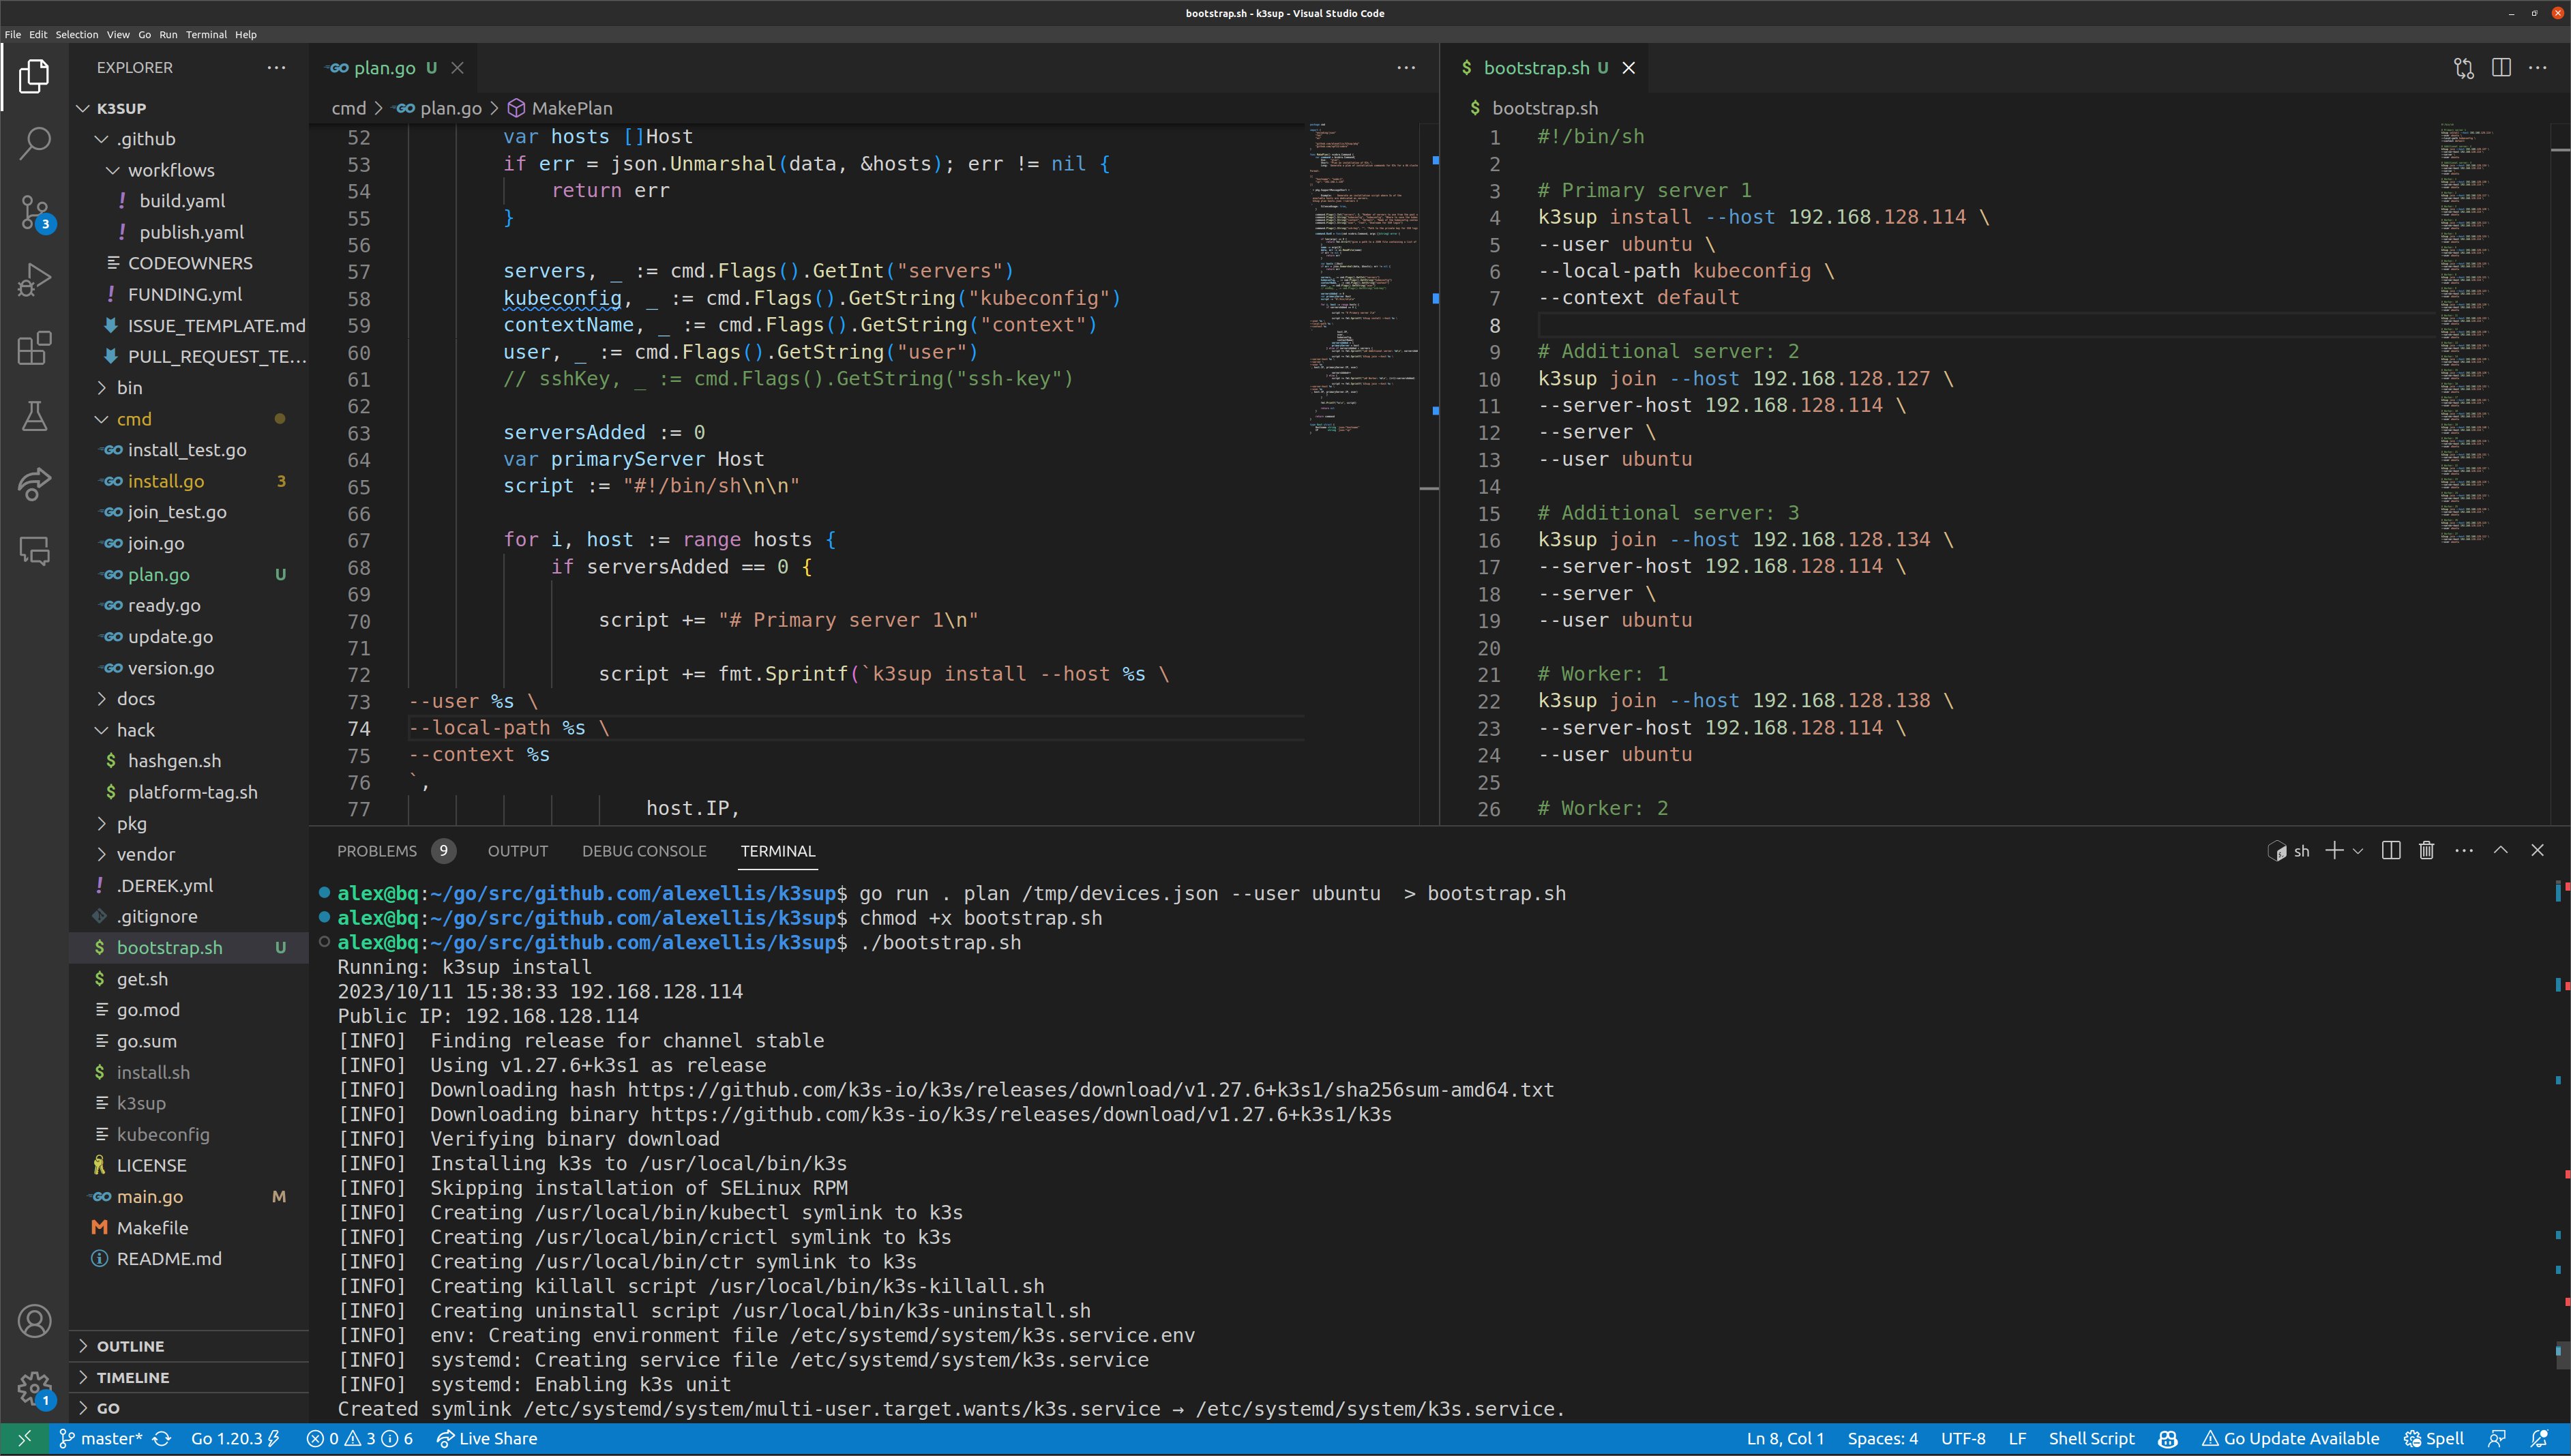Image resolution: width=2571 pixels, height=1456 pixels.
Task: Open more actions for plan.go editor group
Action: pos(1406,67)
